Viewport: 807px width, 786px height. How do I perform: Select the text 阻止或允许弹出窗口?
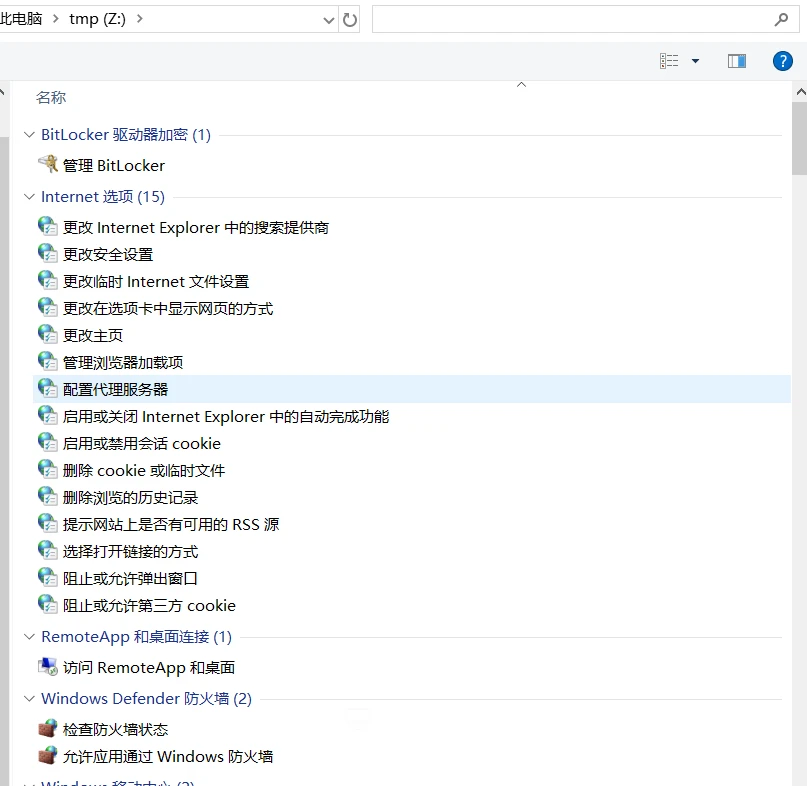click(130, 579)
